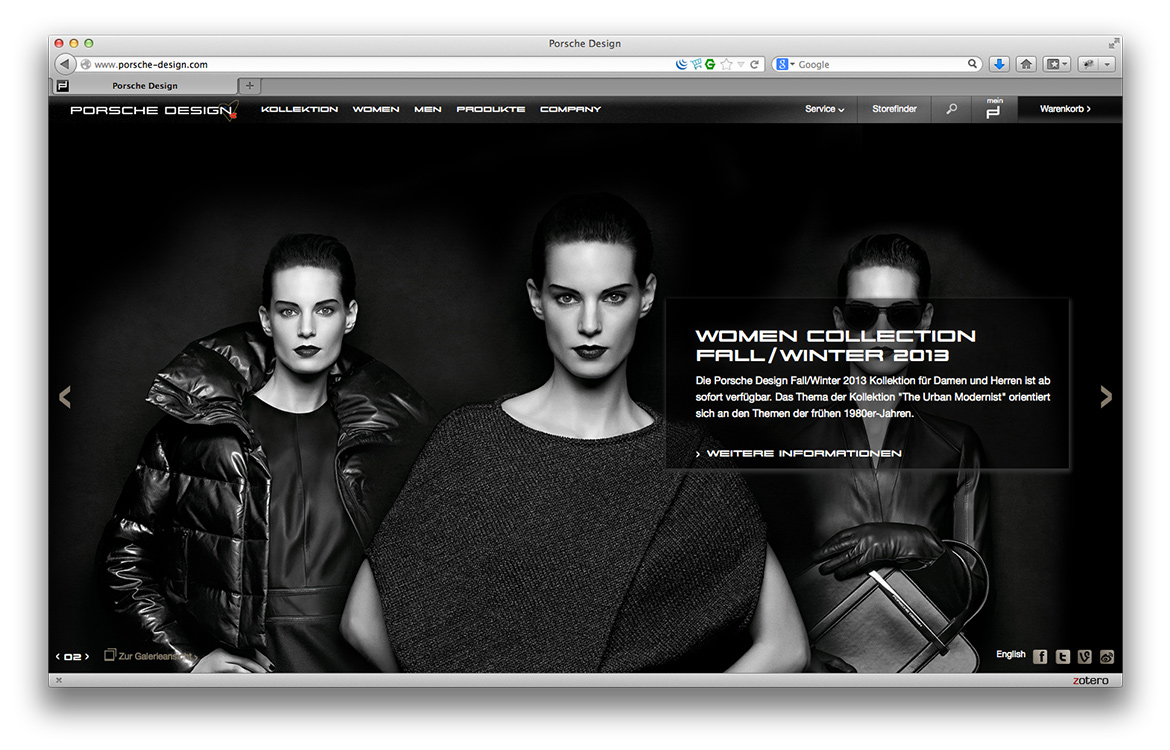Bookmark this page with star icon
The width and height of the screenshot is (1170, 750).
[727, 64]
